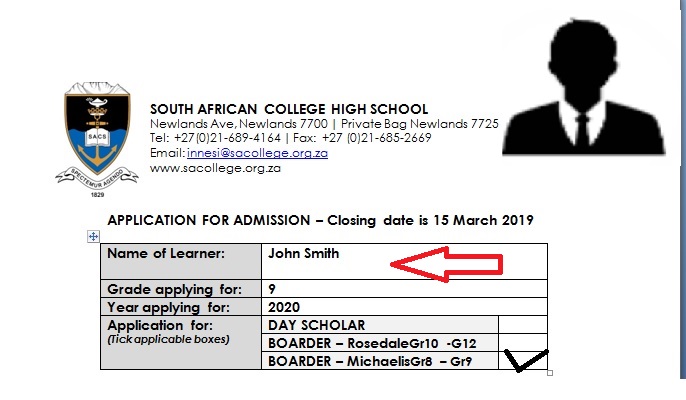Tick the DAY SCHOLAR box
The height and width of the screenshot is (400, 686).
(x=521, y=325)
